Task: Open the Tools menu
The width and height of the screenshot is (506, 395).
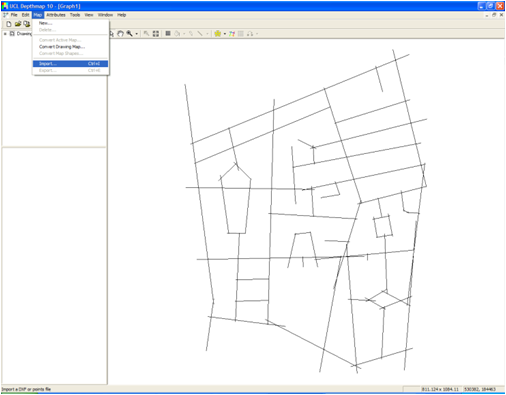Action: point(75,15)
